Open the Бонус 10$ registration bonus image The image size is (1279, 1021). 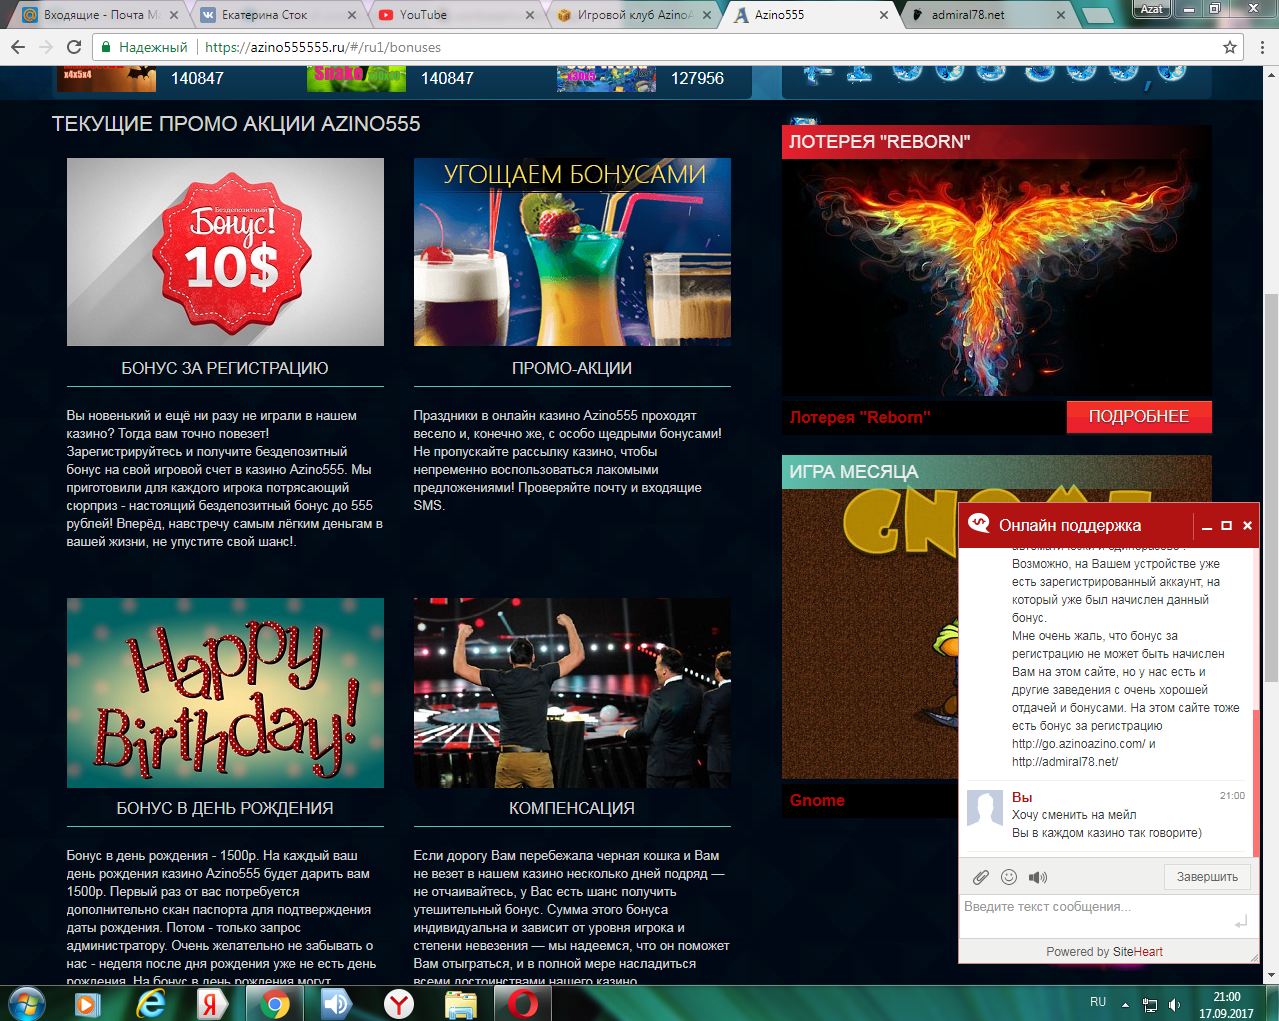pyautogui.click(x=225, y=252)
